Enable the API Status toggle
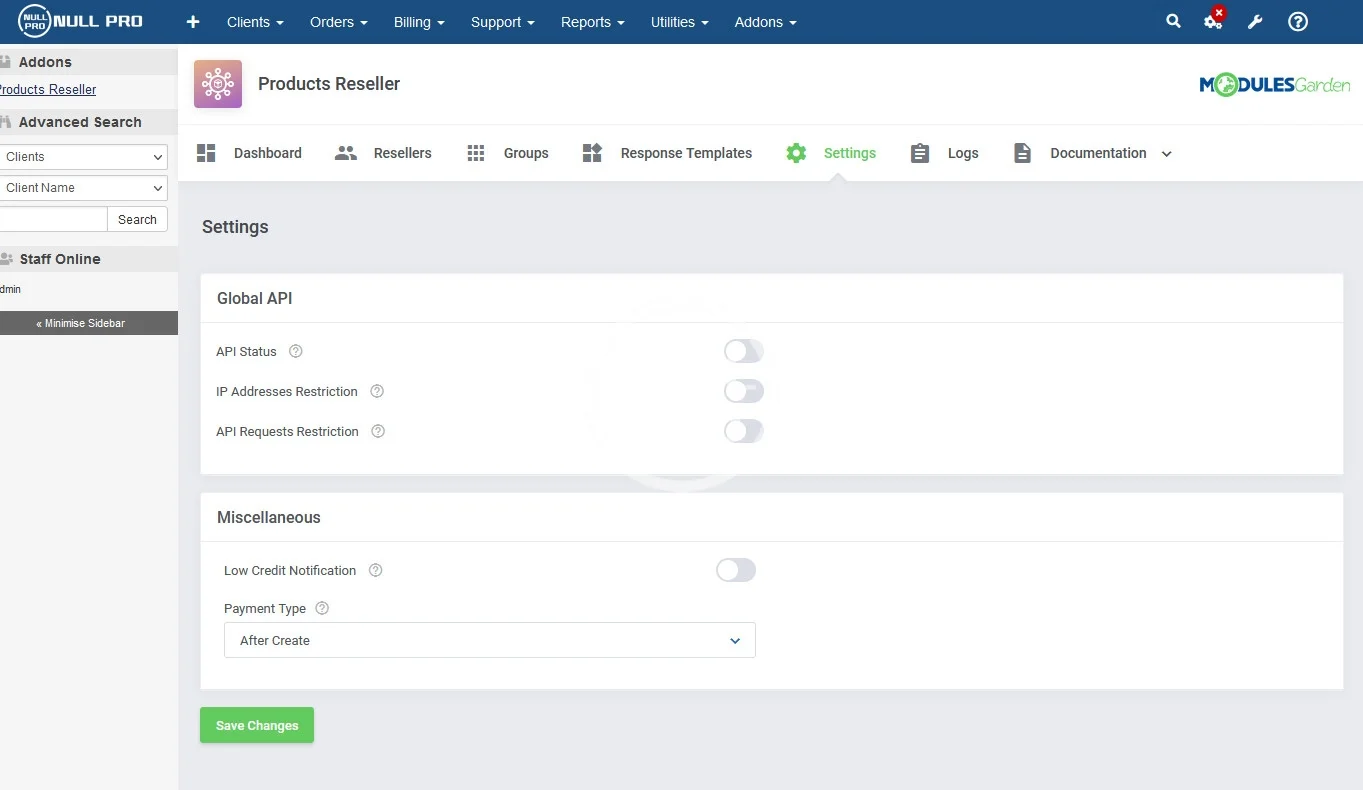The height and width of the screenshot is (790, 1363). (743, 351)
